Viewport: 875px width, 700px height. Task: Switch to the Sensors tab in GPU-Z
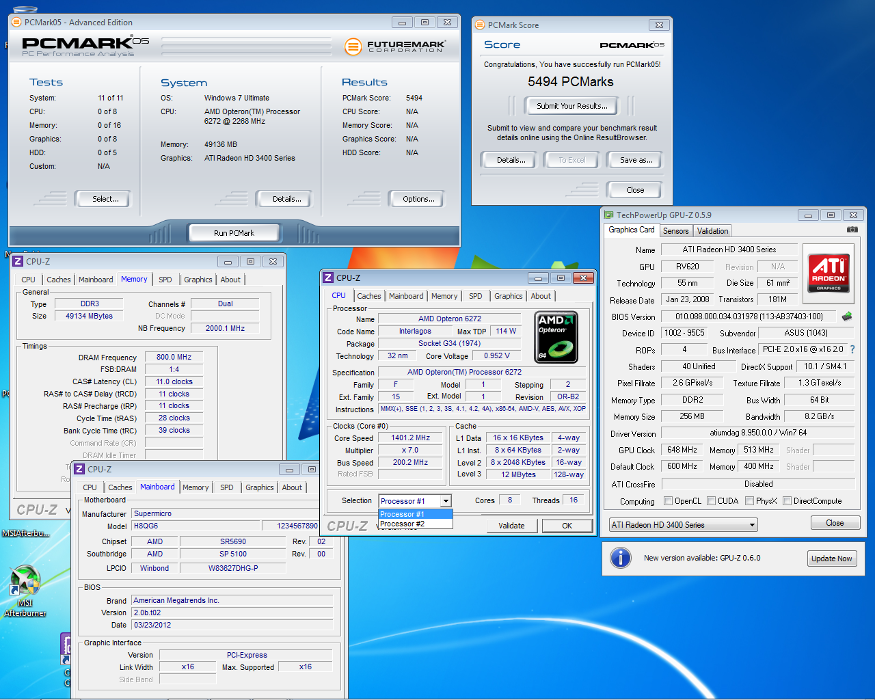(x=676, y=231)
